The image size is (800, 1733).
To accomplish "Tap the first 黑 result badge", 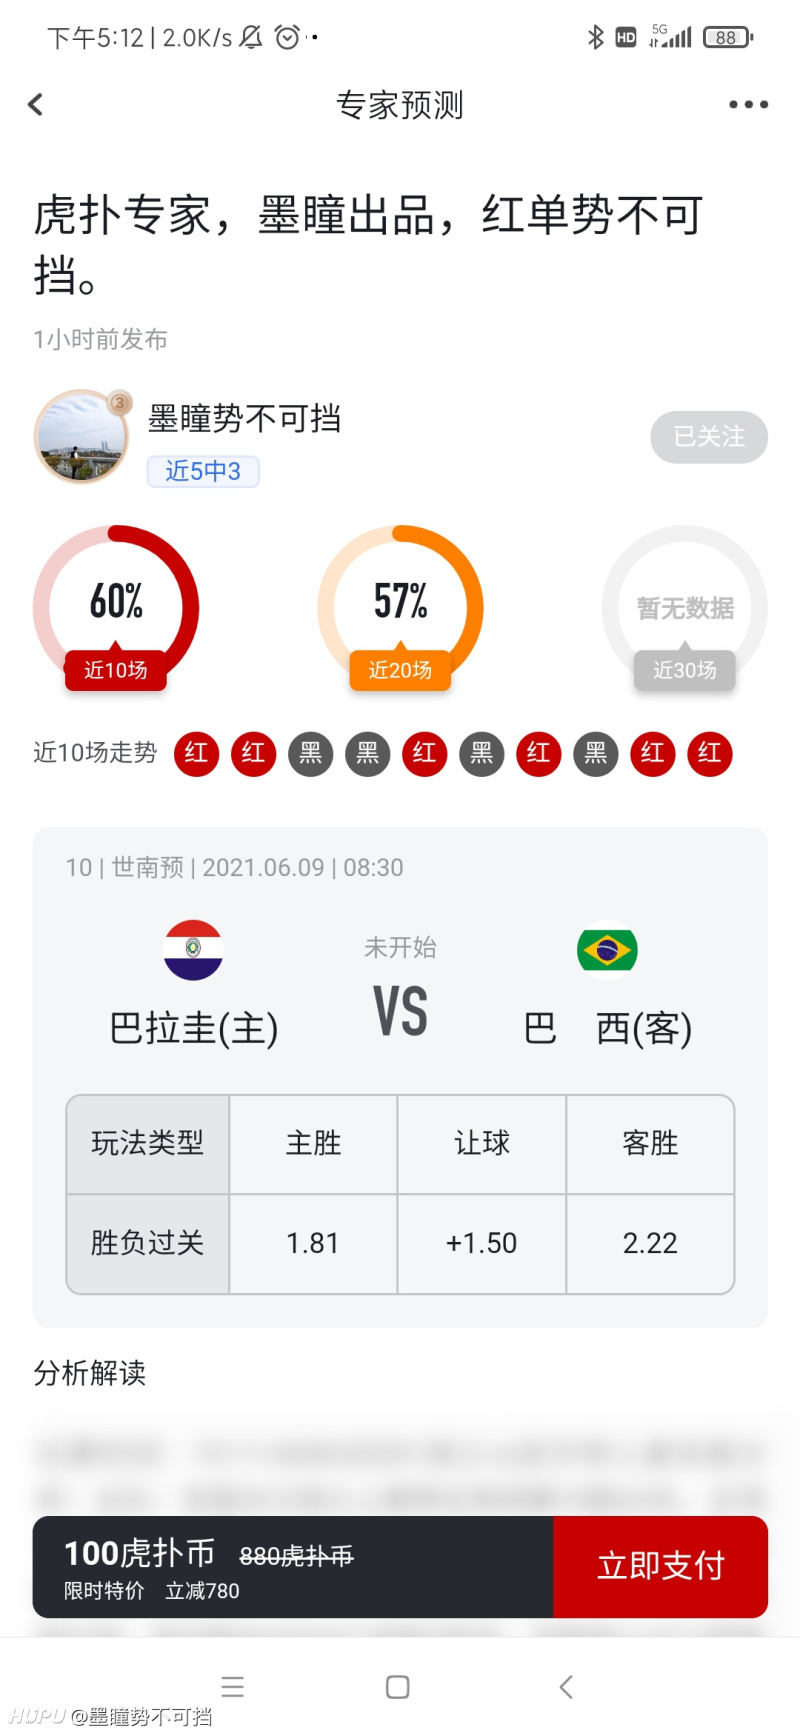I will pos(310,753).
